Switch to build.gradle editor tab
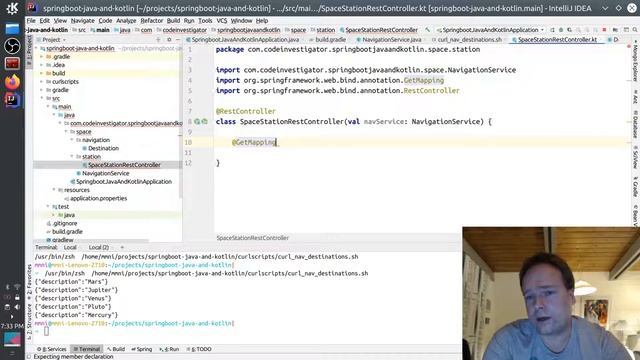Image resolution: width=640 pixels, height=360 pixels. [327, 40]
